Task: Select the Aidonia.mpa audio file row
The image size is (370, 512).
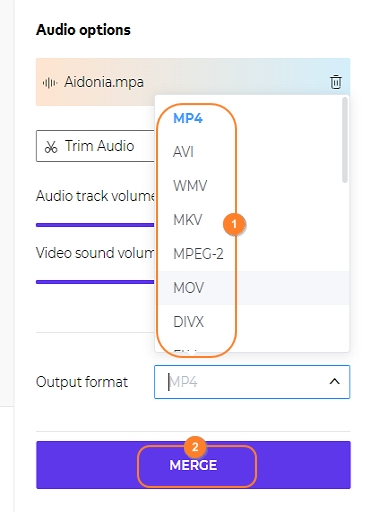Action: tap(193, 82)
